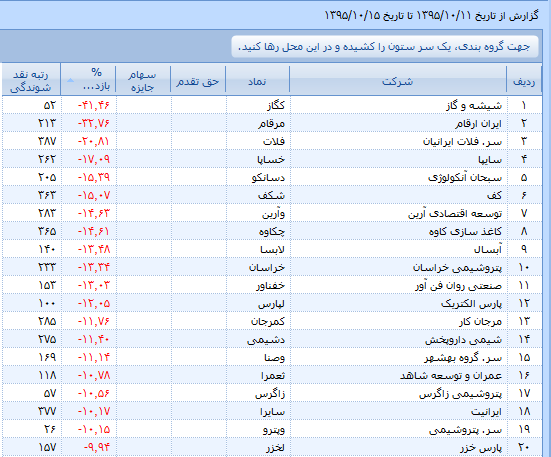
Task: Select company عمران و توسعه شاهد
Action: tap(451, 376)
